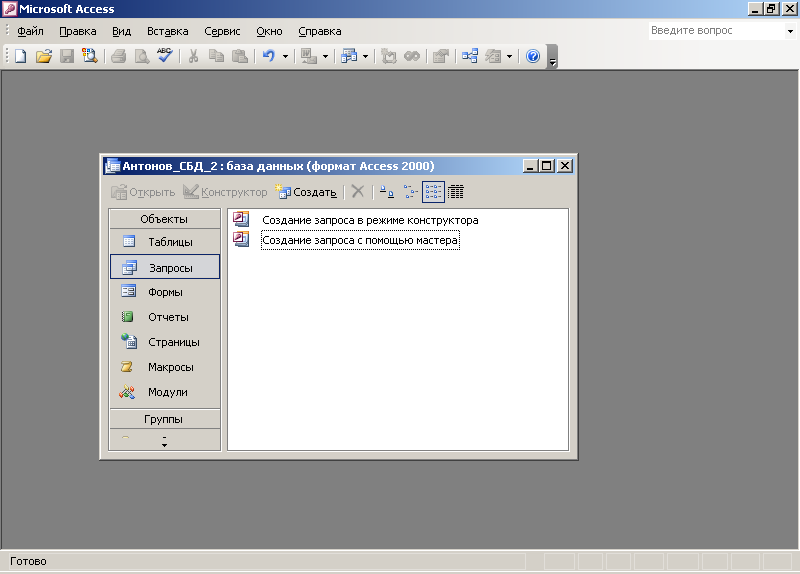Image resolution: width=800 pixels, height=574 pixels.
Task: Open the Окно menu
Action: (x=269, y=31)
